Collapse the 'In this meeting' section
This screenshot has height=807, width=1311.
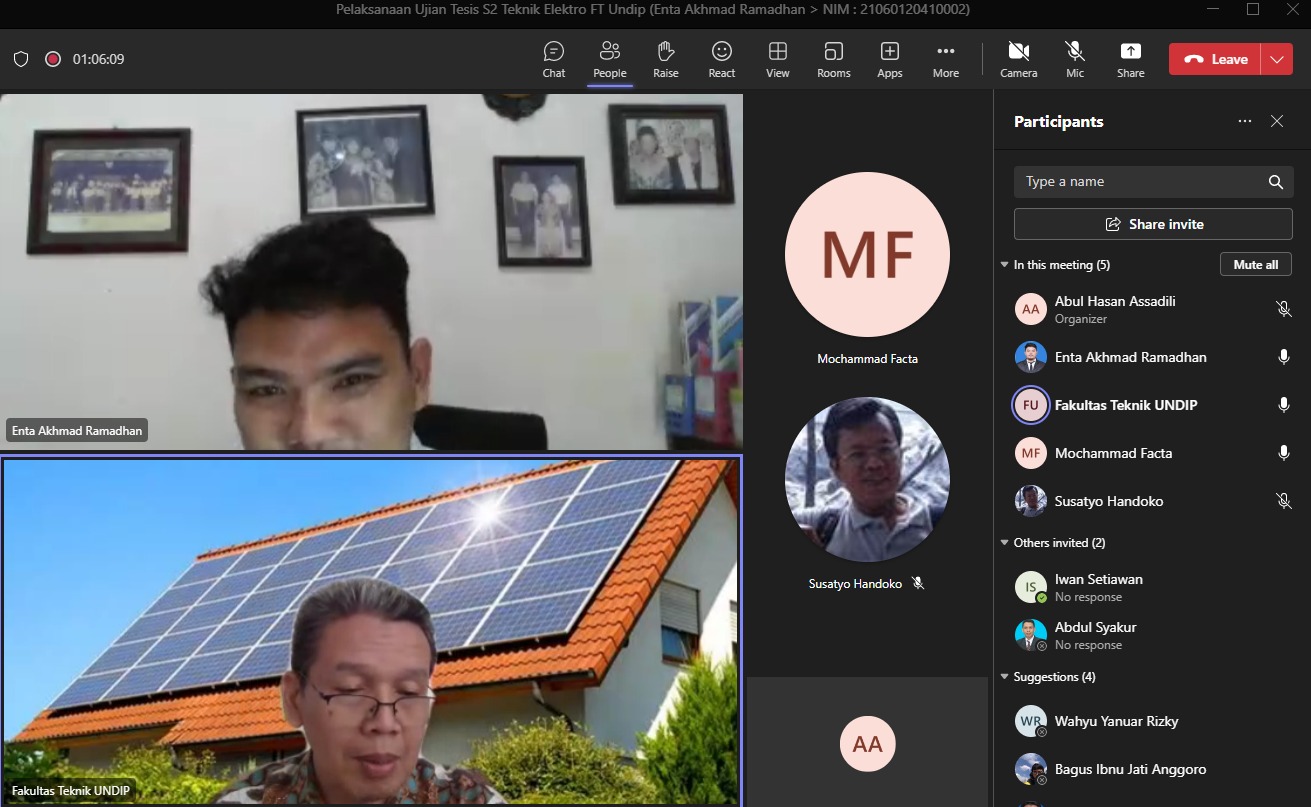[1005, 265]
